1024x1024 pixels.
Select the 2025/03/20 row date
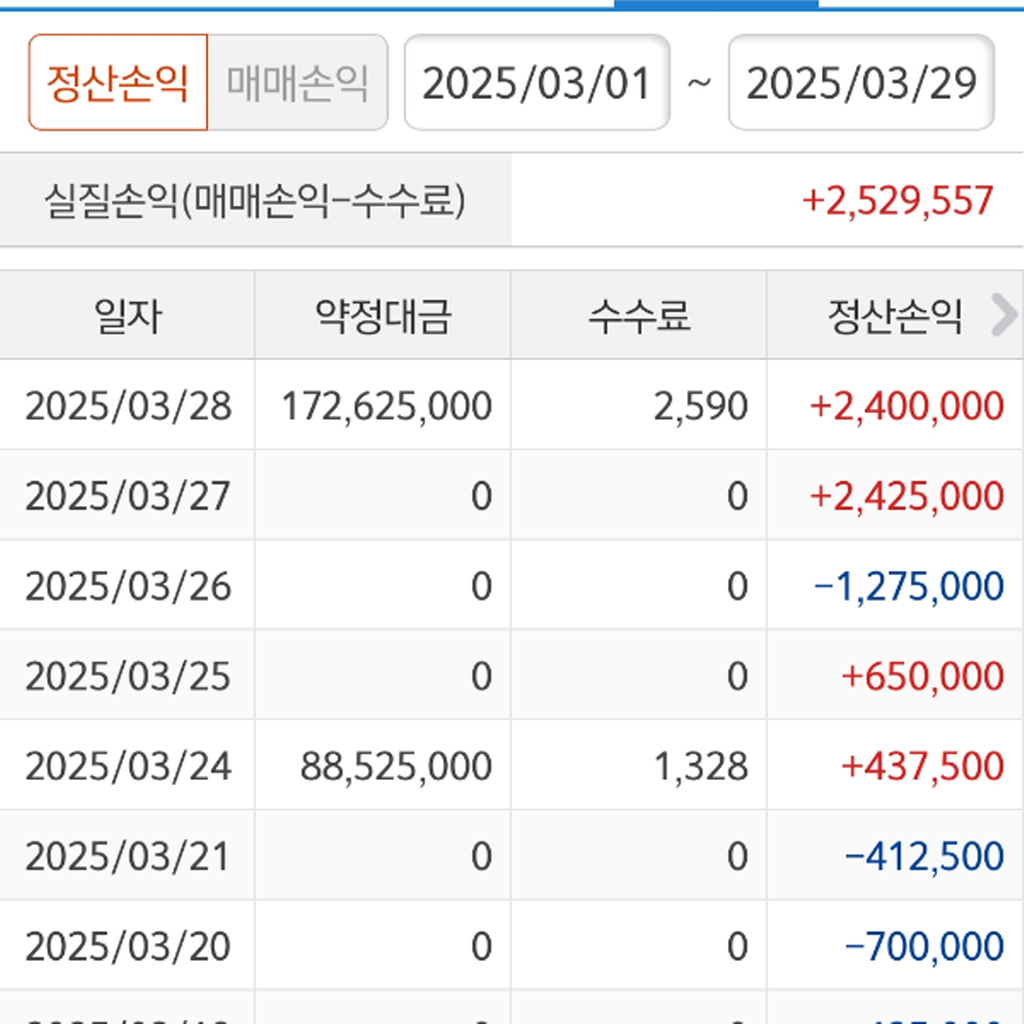click(x=128, y=946)
